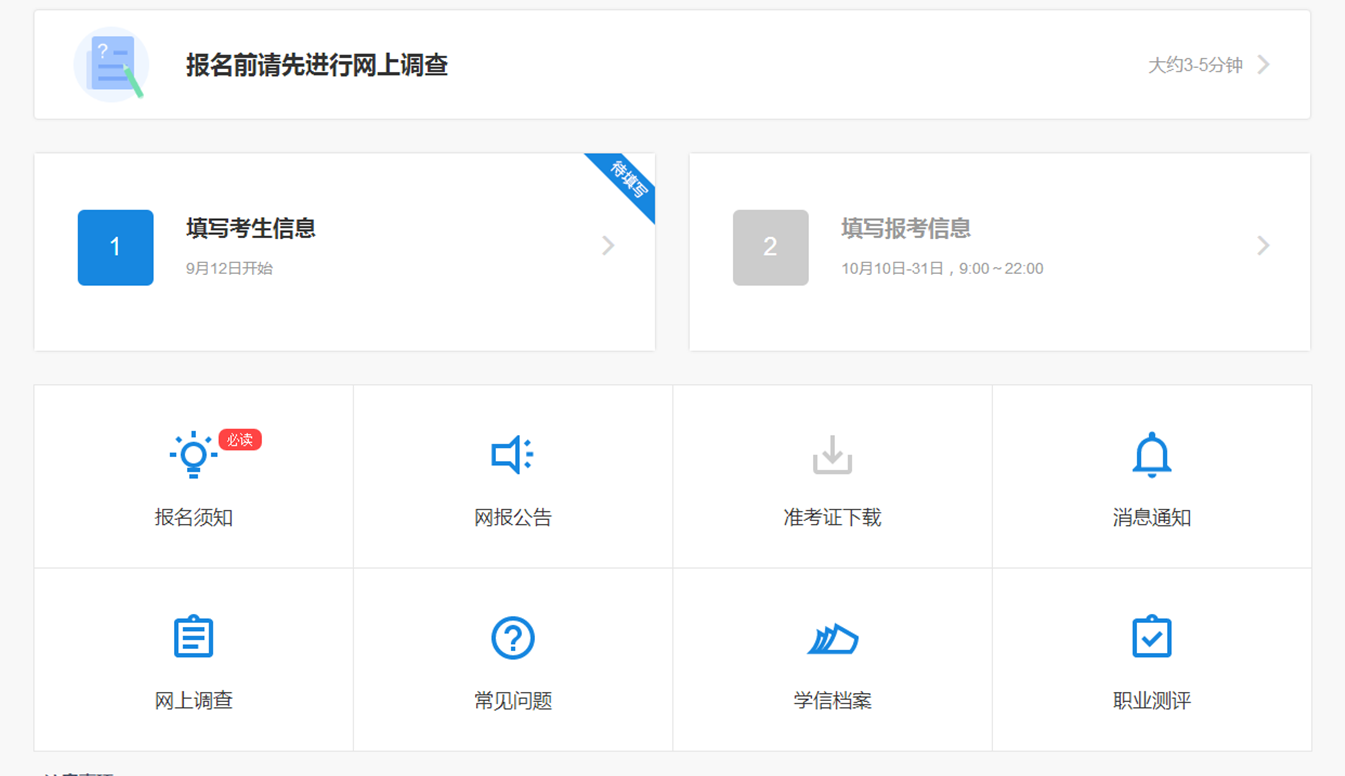Click the lightbulb icon for 报名须知
This screenshot has width=1345, height=776.
coord(193,455)
